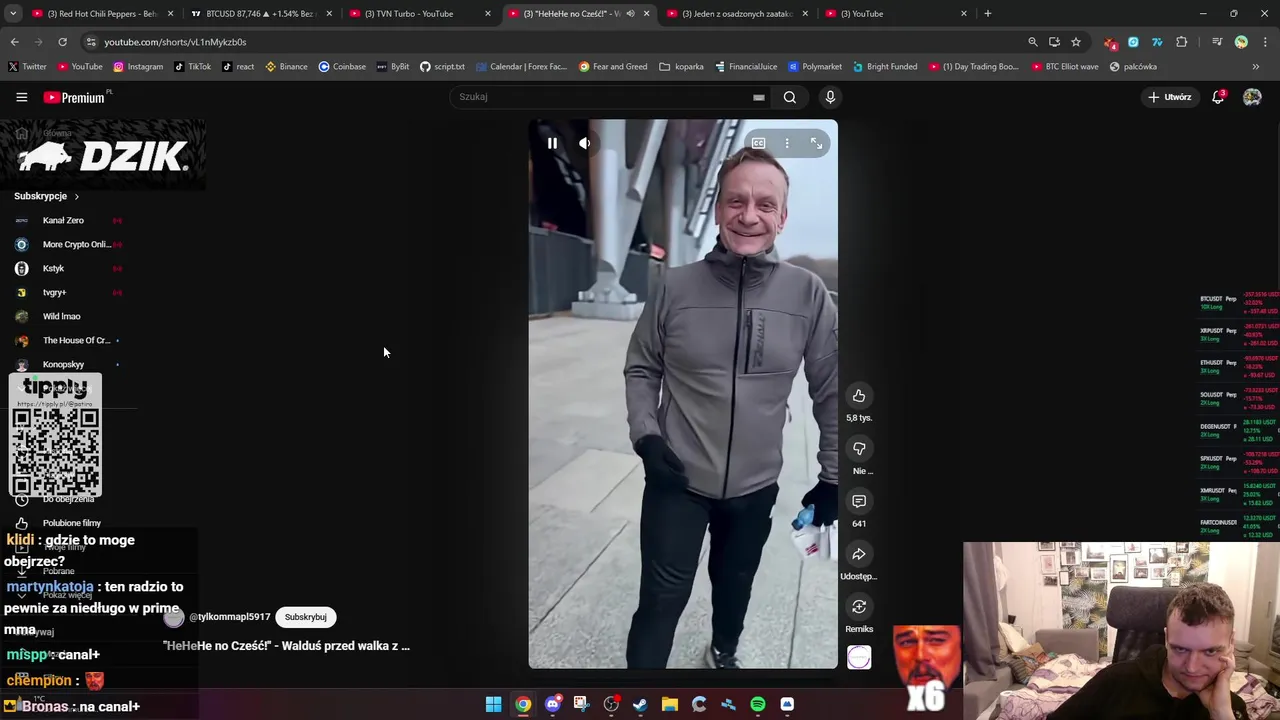This screenshot has height=720, width=1280.
Task: Open the sound thumbnail below Remiks
Action: (859, 657)
